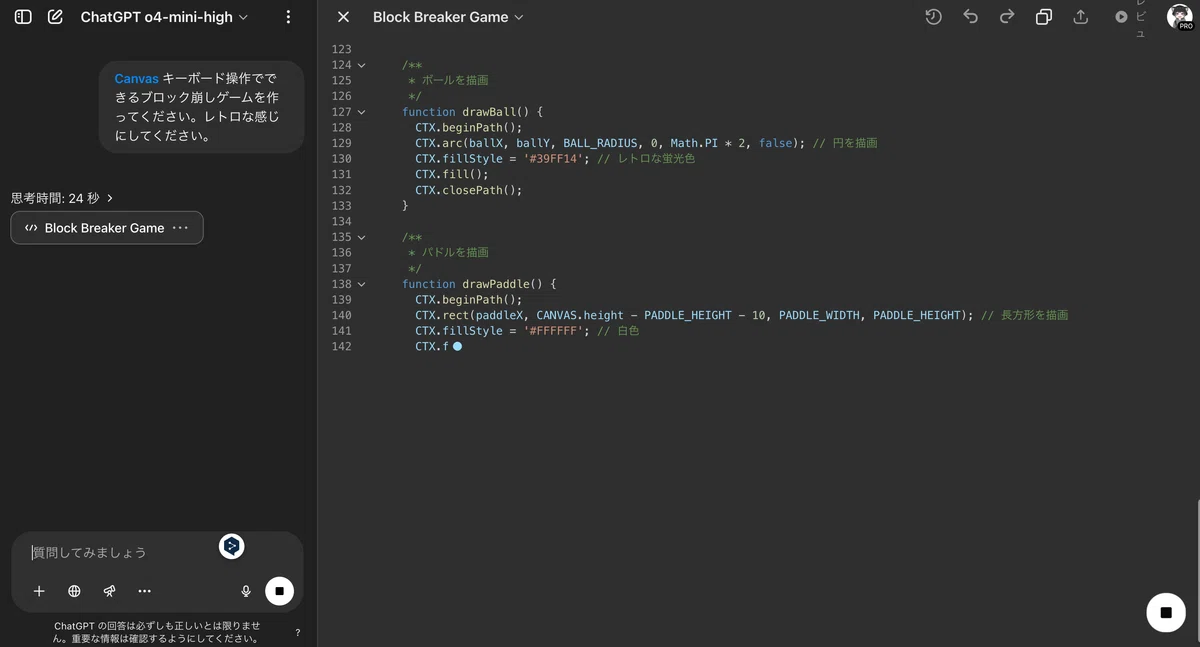The height and width of the screenshot is (647, 1200).
Task: Undo the last canvas change
Action: (970, 17)
